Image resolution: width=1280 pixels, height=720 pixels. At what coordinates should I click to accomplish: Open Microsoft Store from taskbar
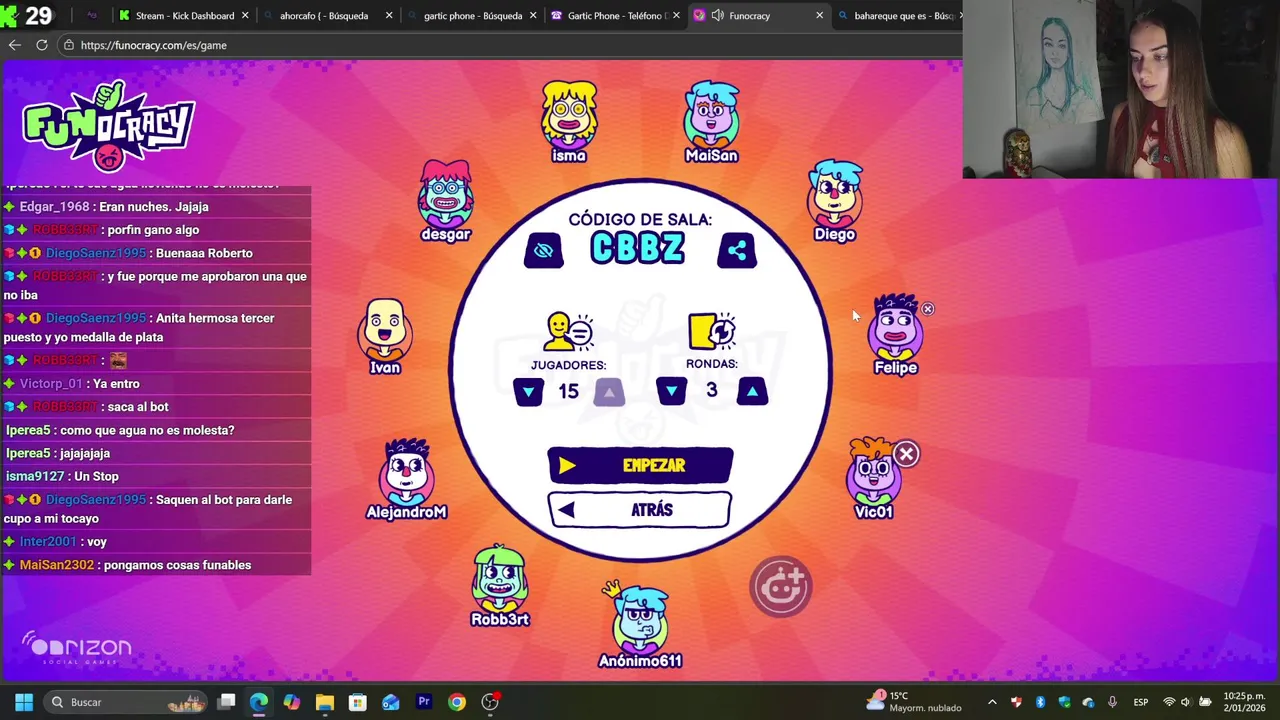[x=357, y=702]
